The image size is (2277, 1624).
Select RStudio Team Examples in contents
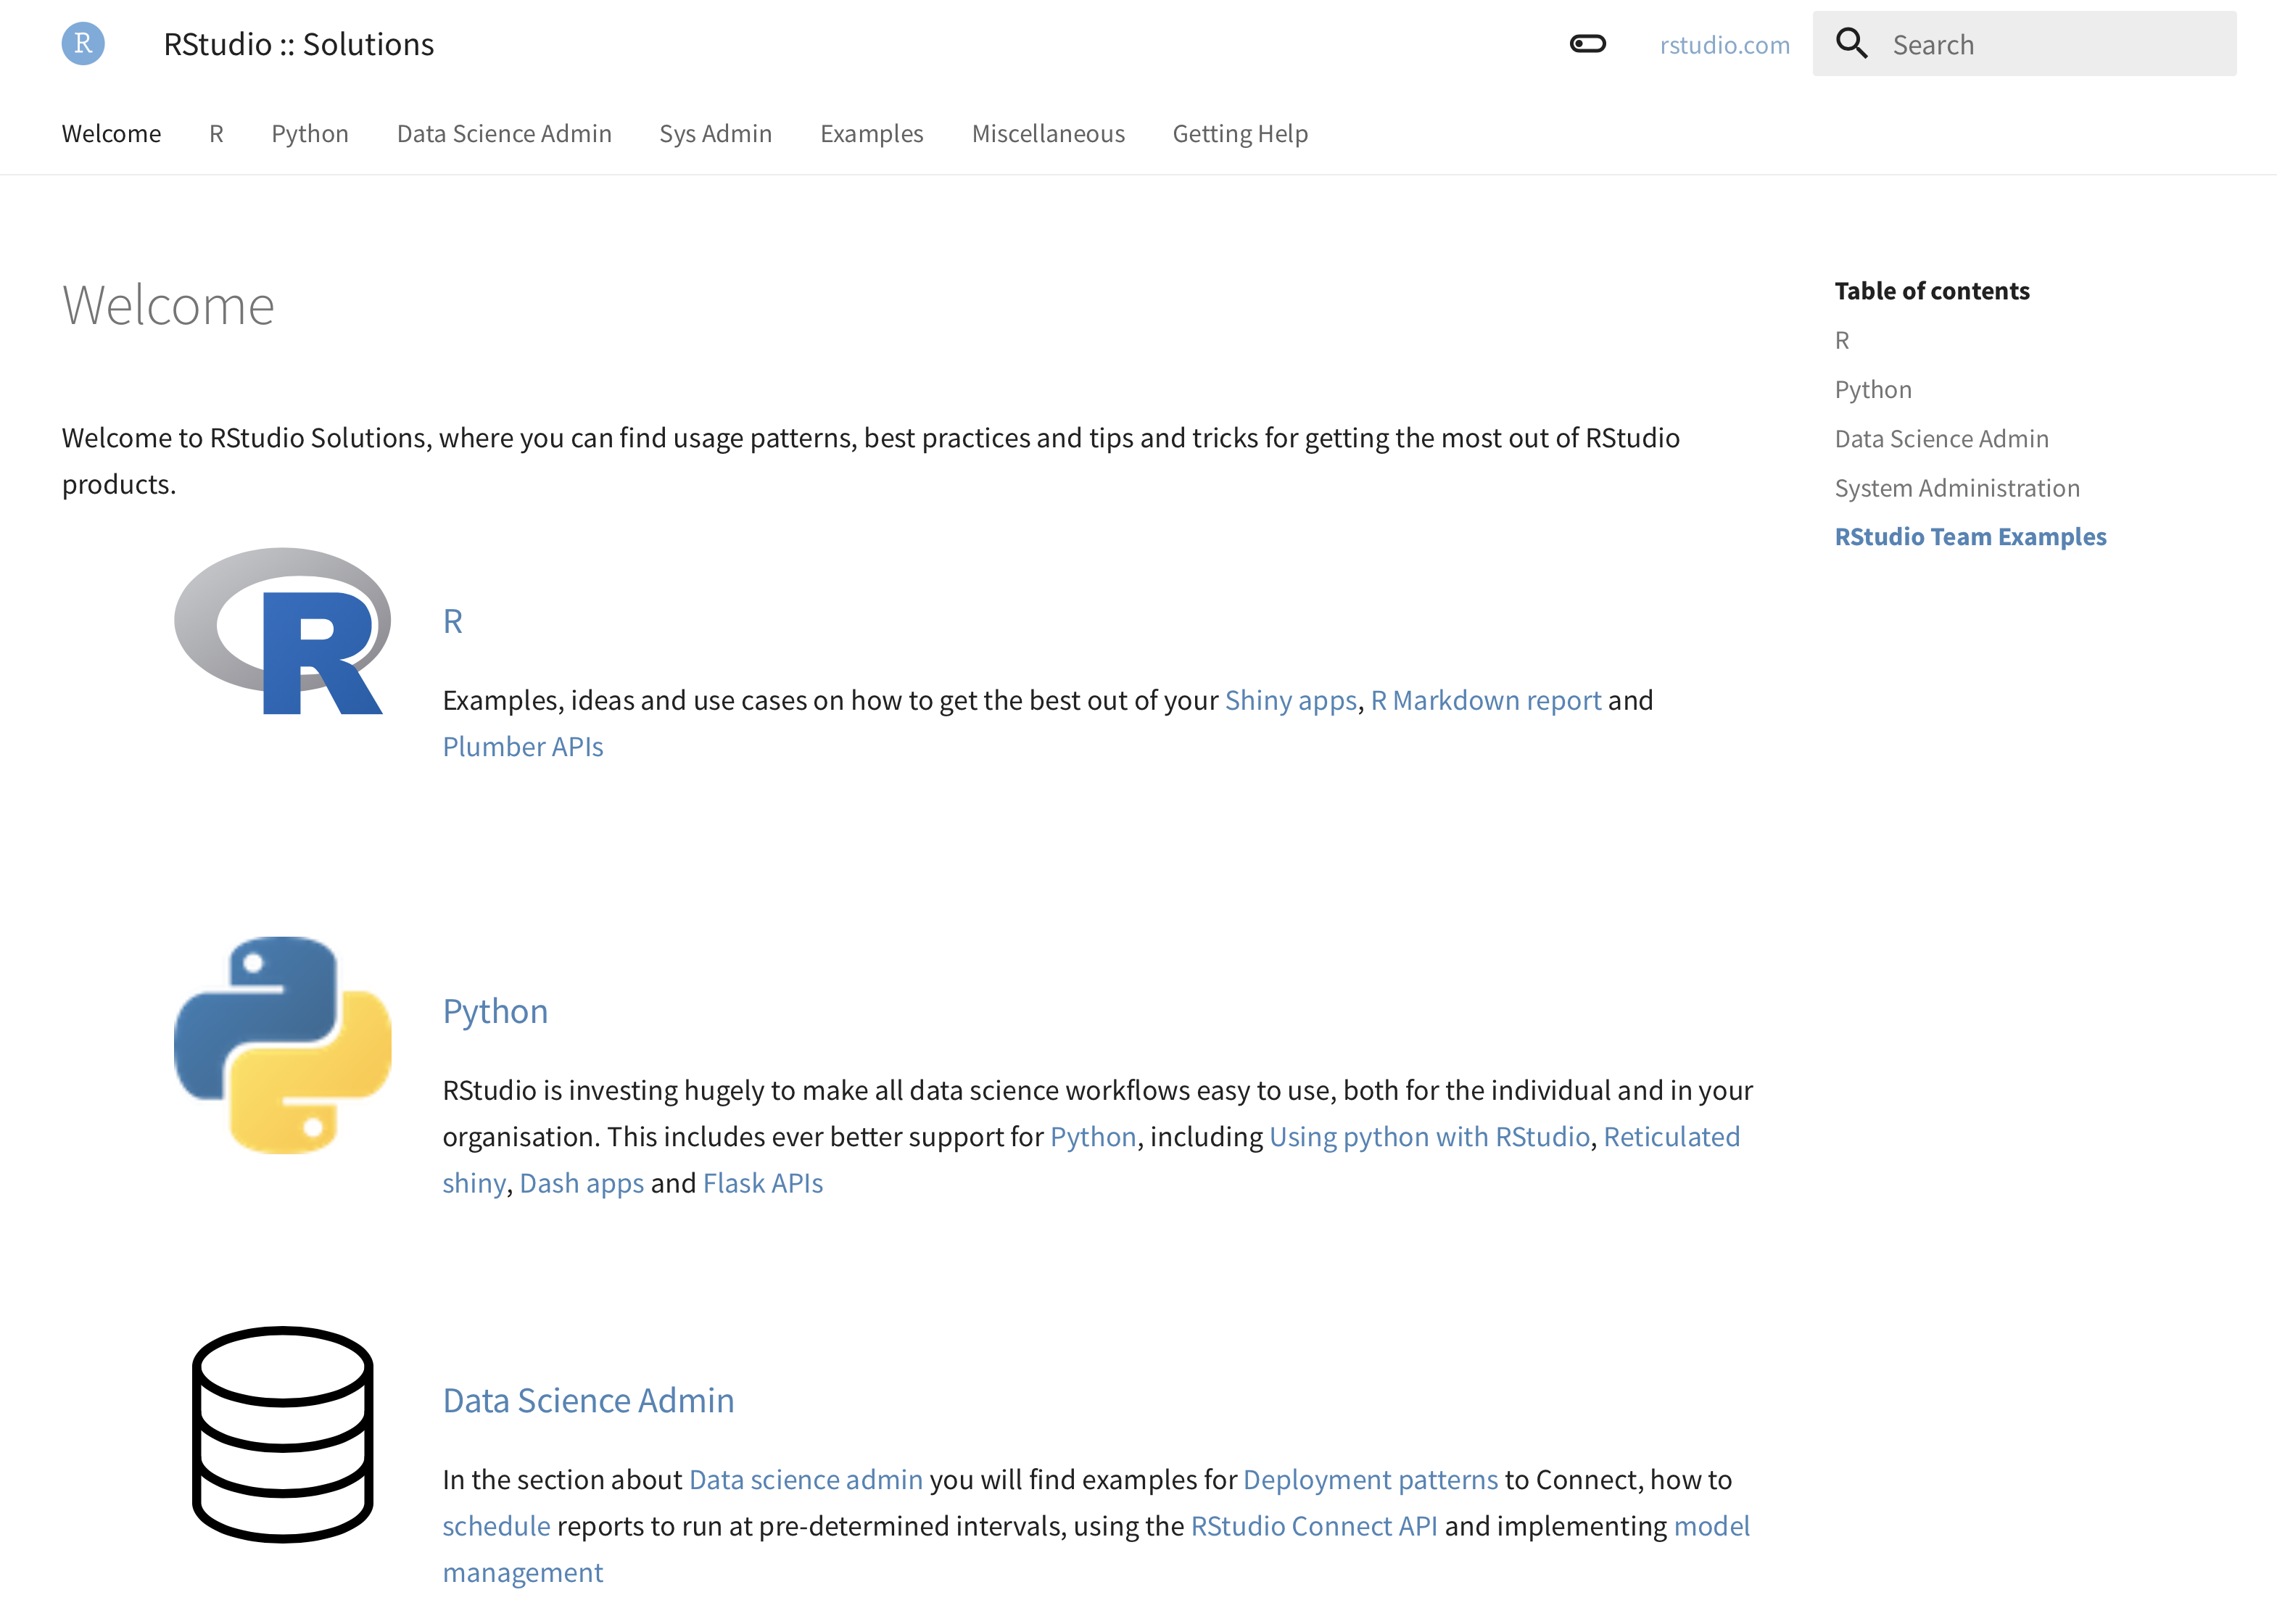click(x=1969, y=537)
